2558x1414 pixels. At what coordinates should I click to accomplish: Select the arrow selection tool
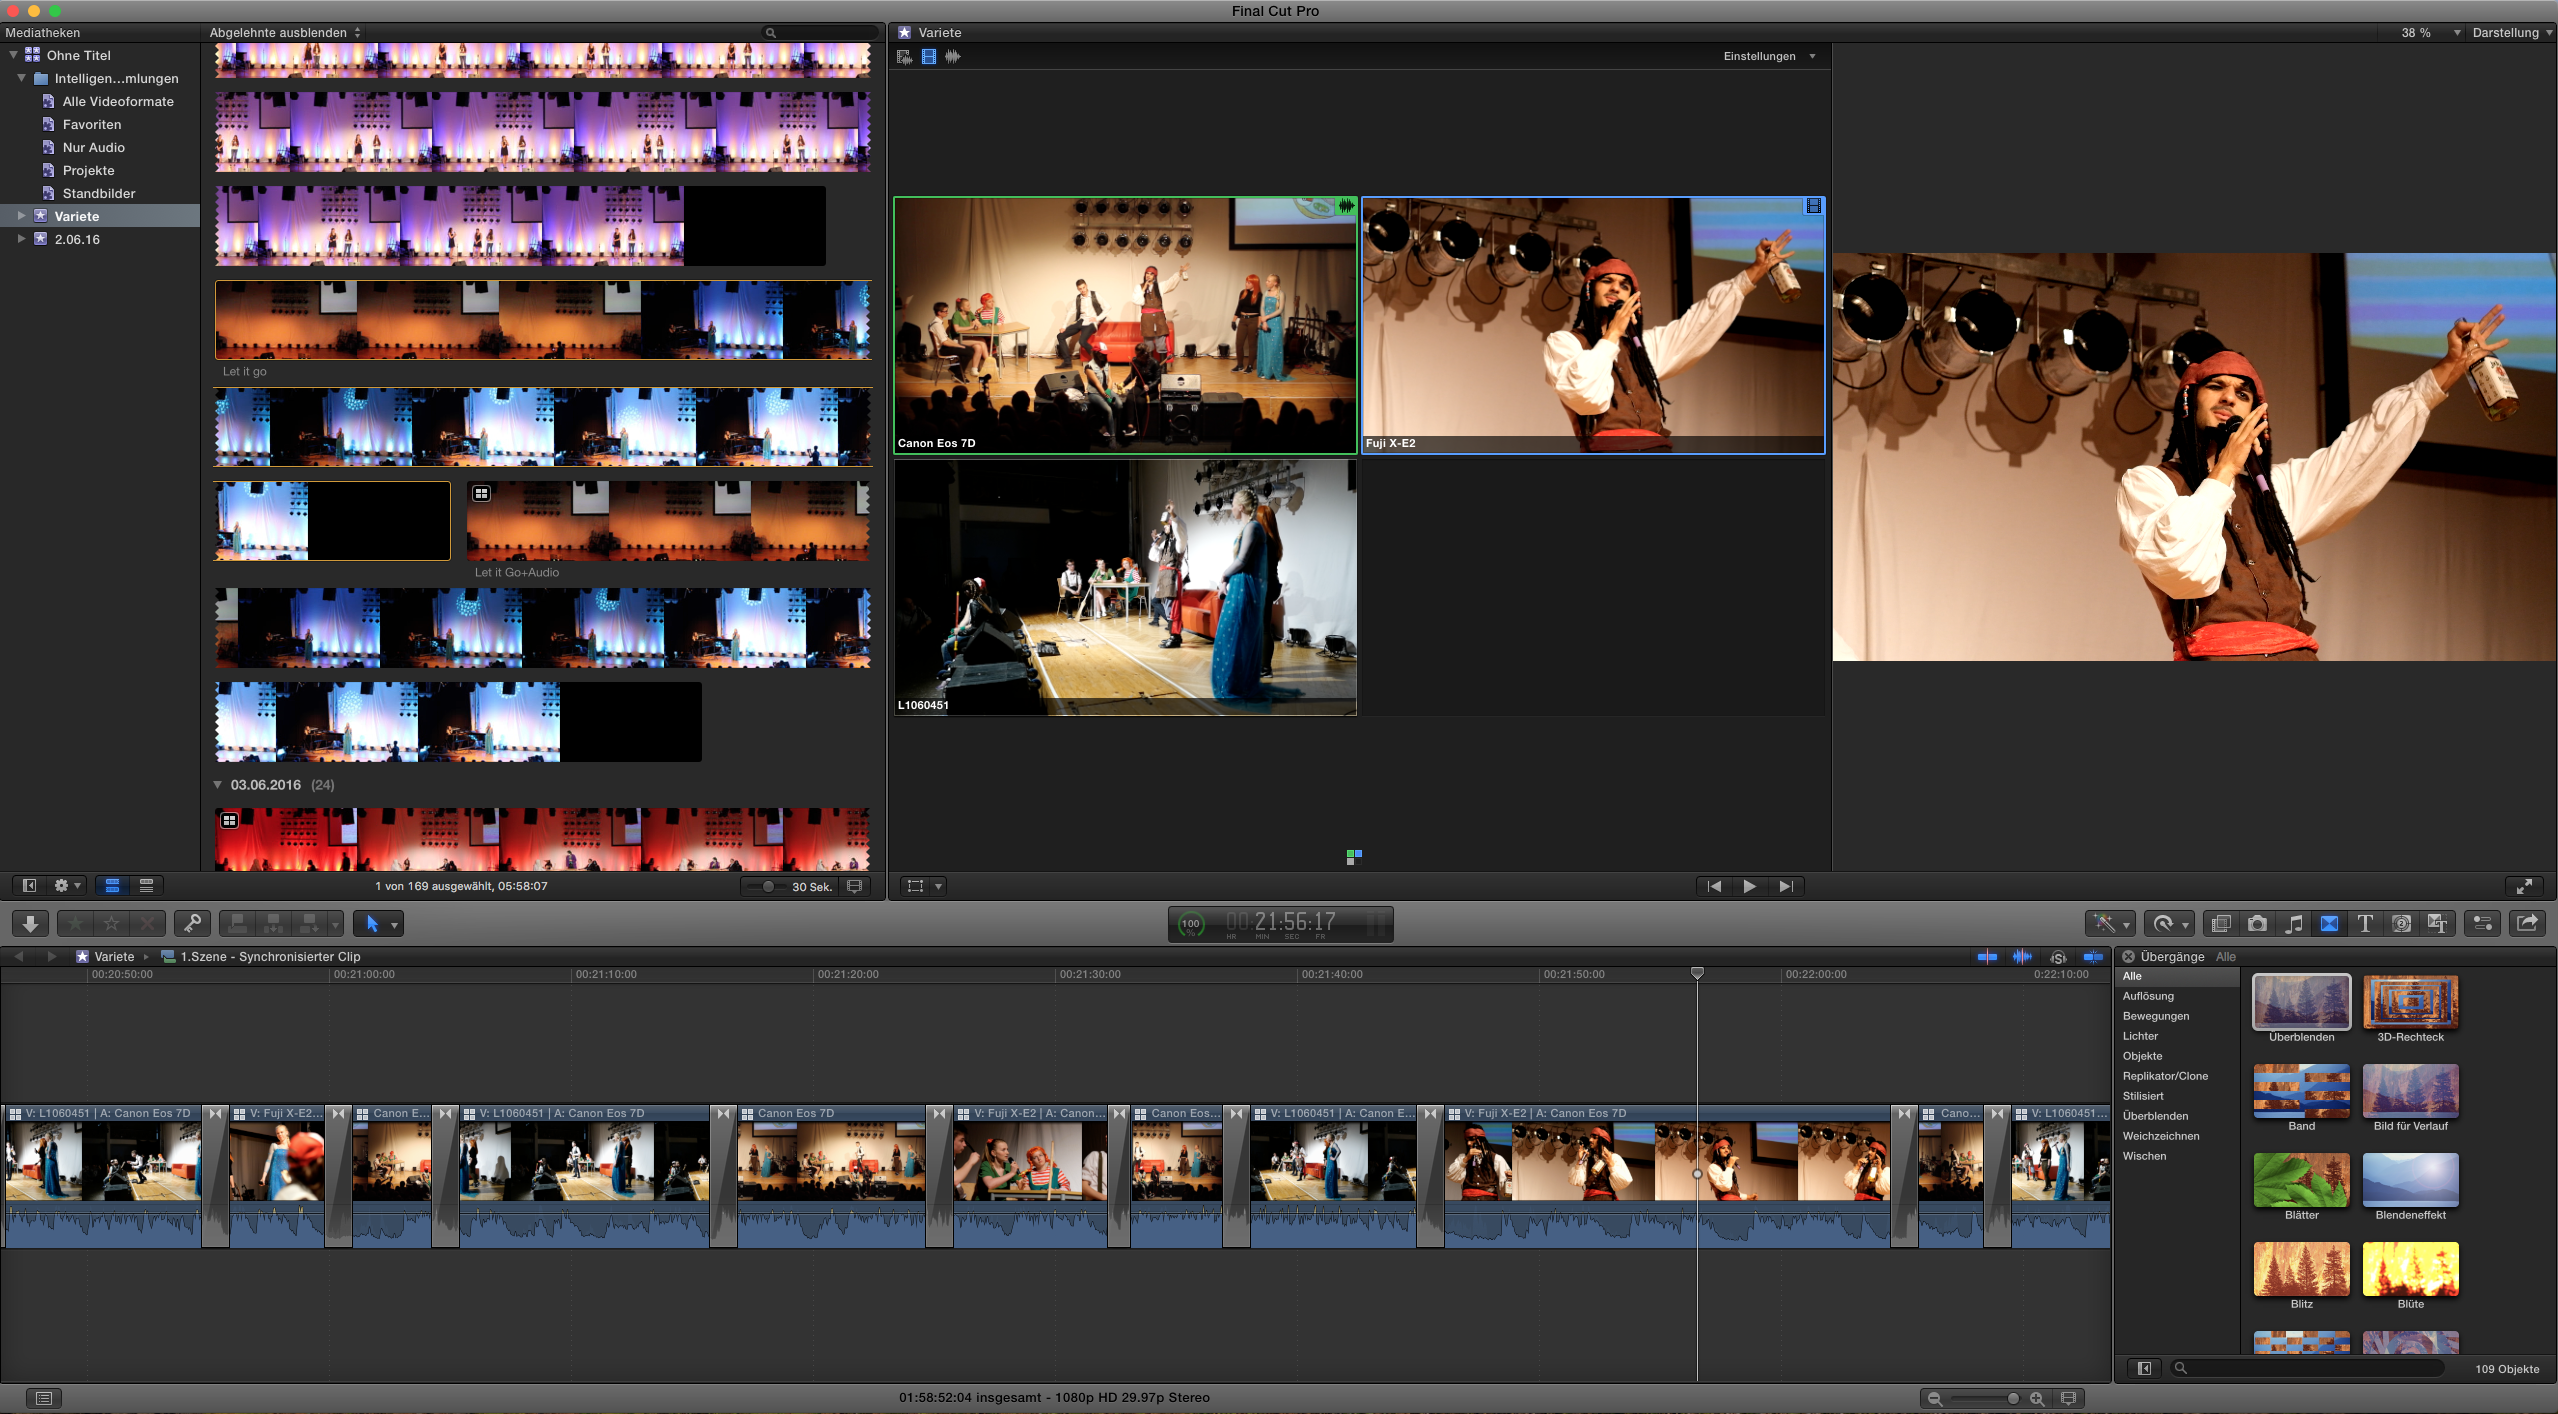(x=372, y=924)
